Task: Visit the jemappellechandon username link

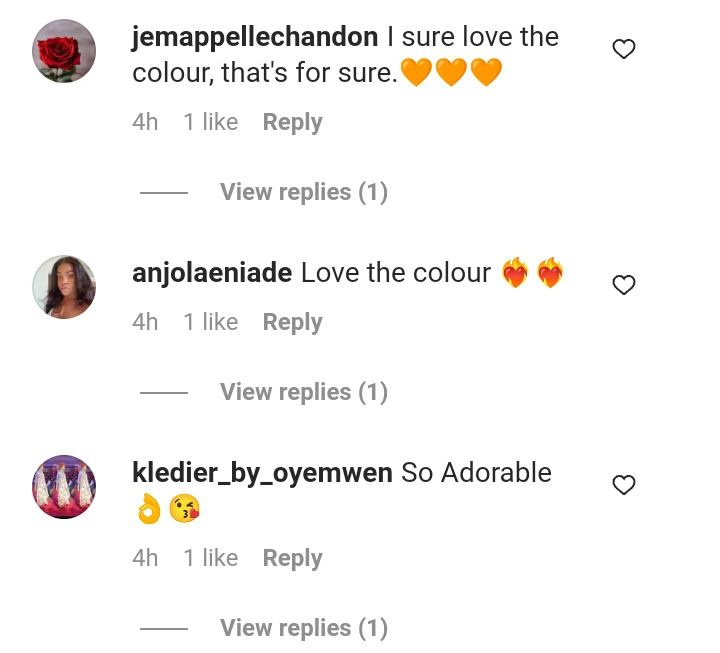Action: pyautogui.click(x=255, y=38)
